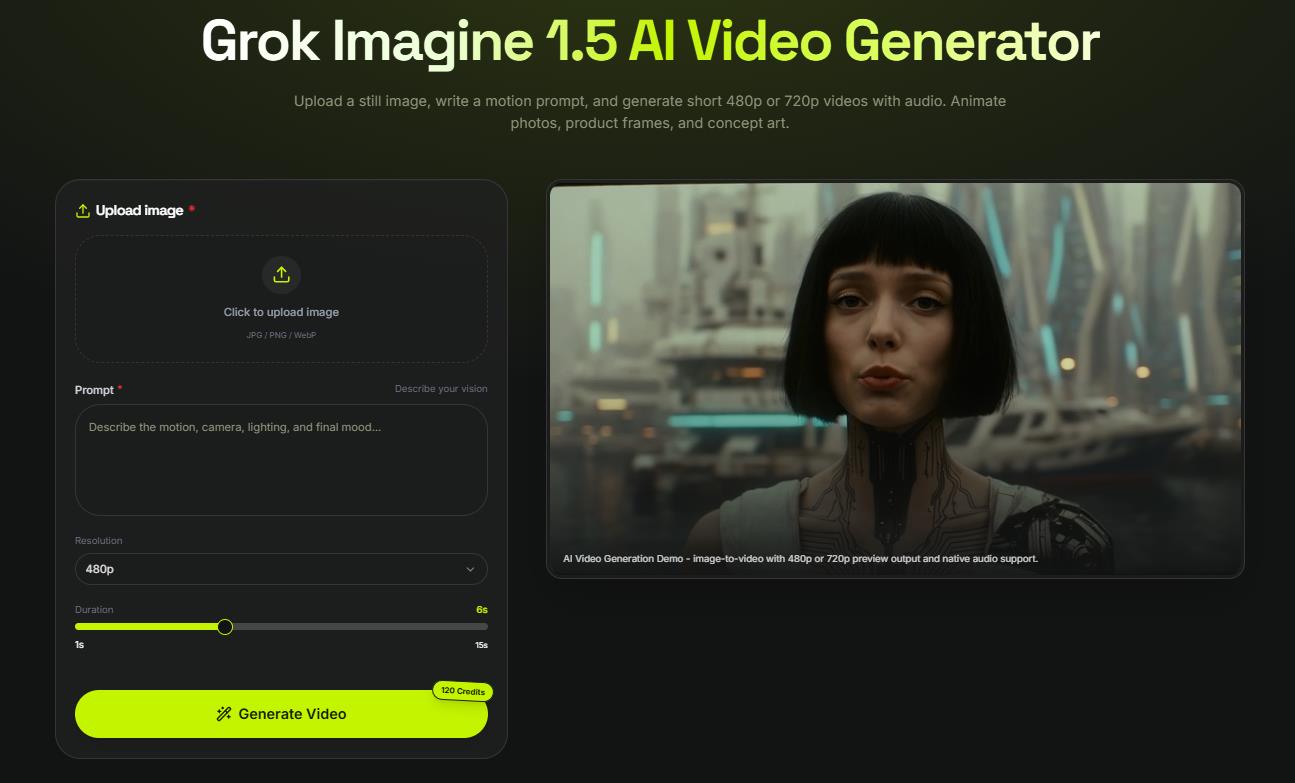Click the upload icon beside the Upload image heading
1295x783 pixels.
(x=83, y=211)
